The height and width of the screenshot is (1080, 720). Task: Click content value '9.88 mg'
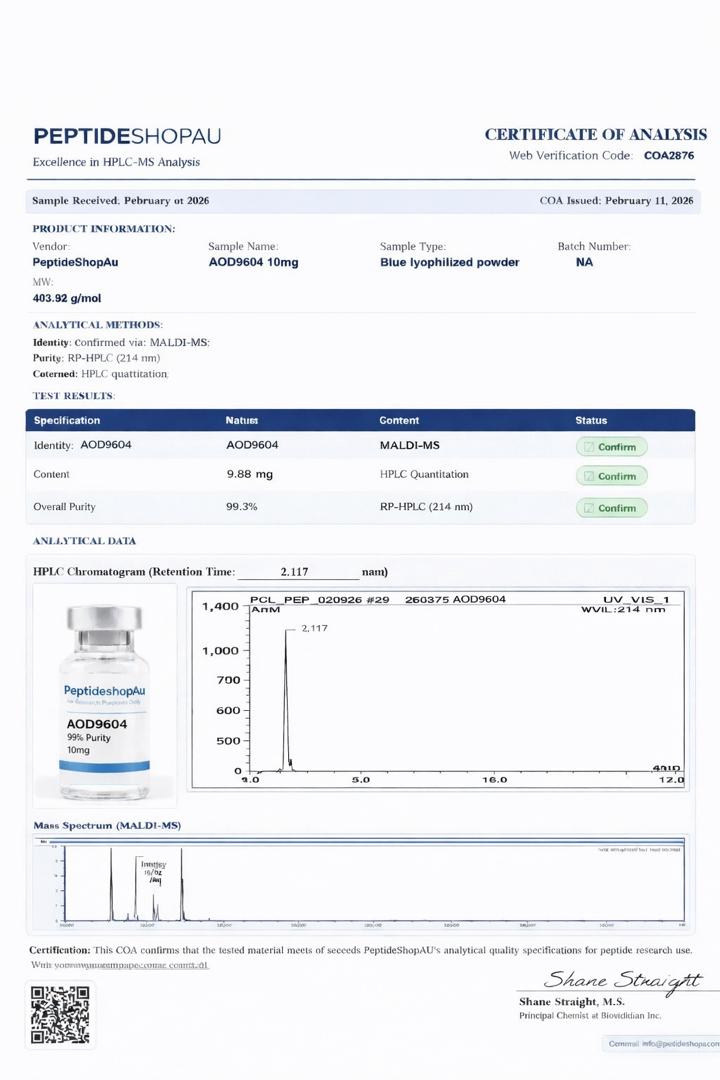249,475
